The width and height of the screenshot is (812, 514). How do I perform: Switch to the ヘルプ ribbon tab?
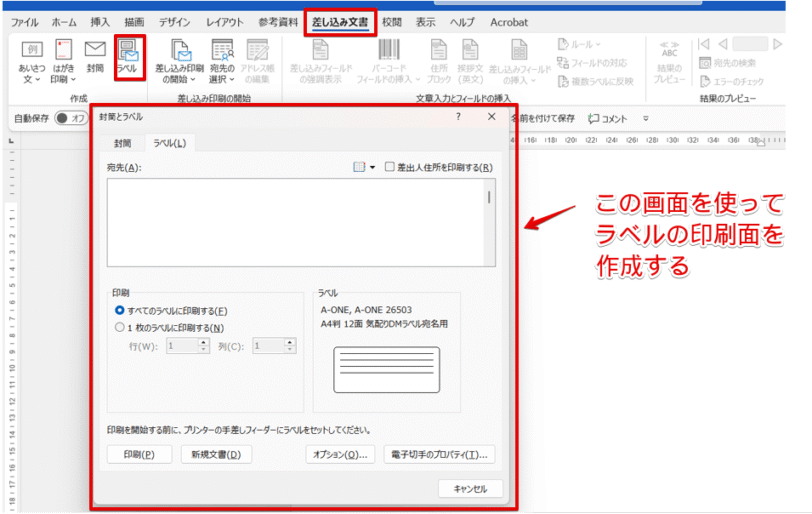pos(462,22)
